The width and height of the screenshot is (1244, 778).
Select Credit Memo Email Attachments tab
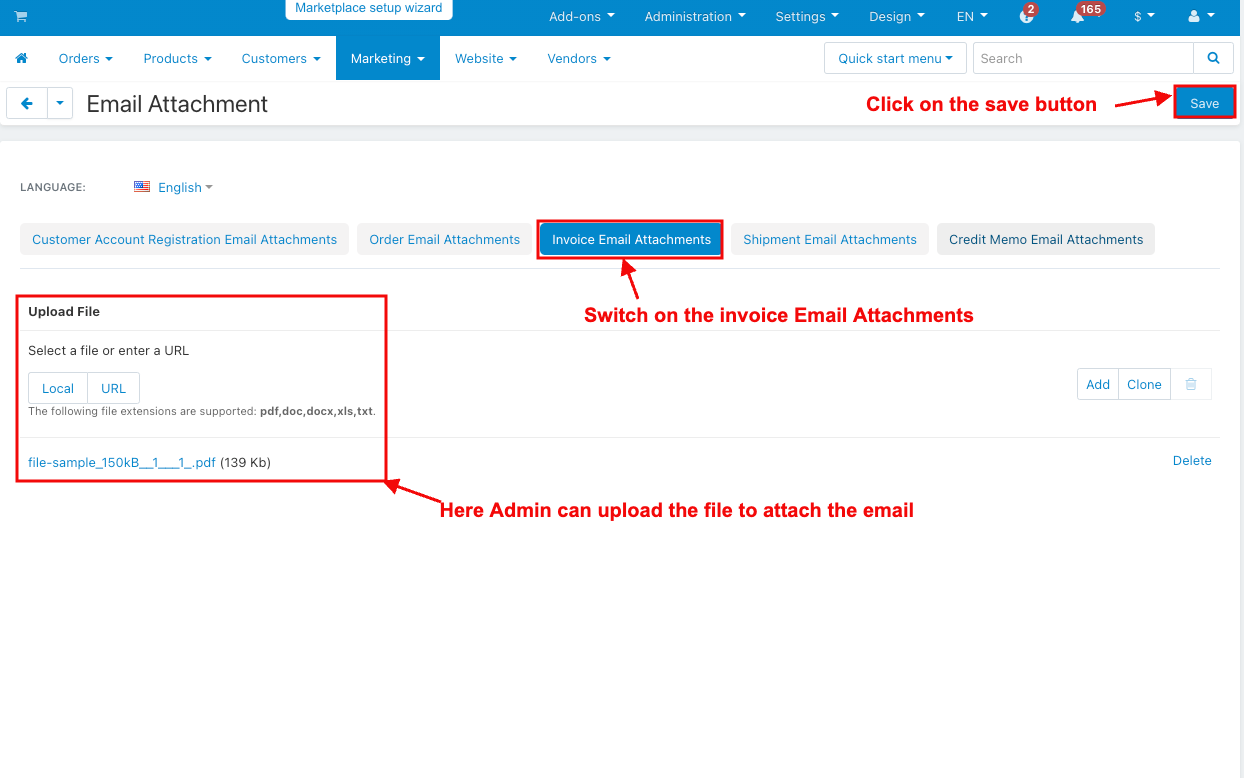click(x=1045, y=239)
